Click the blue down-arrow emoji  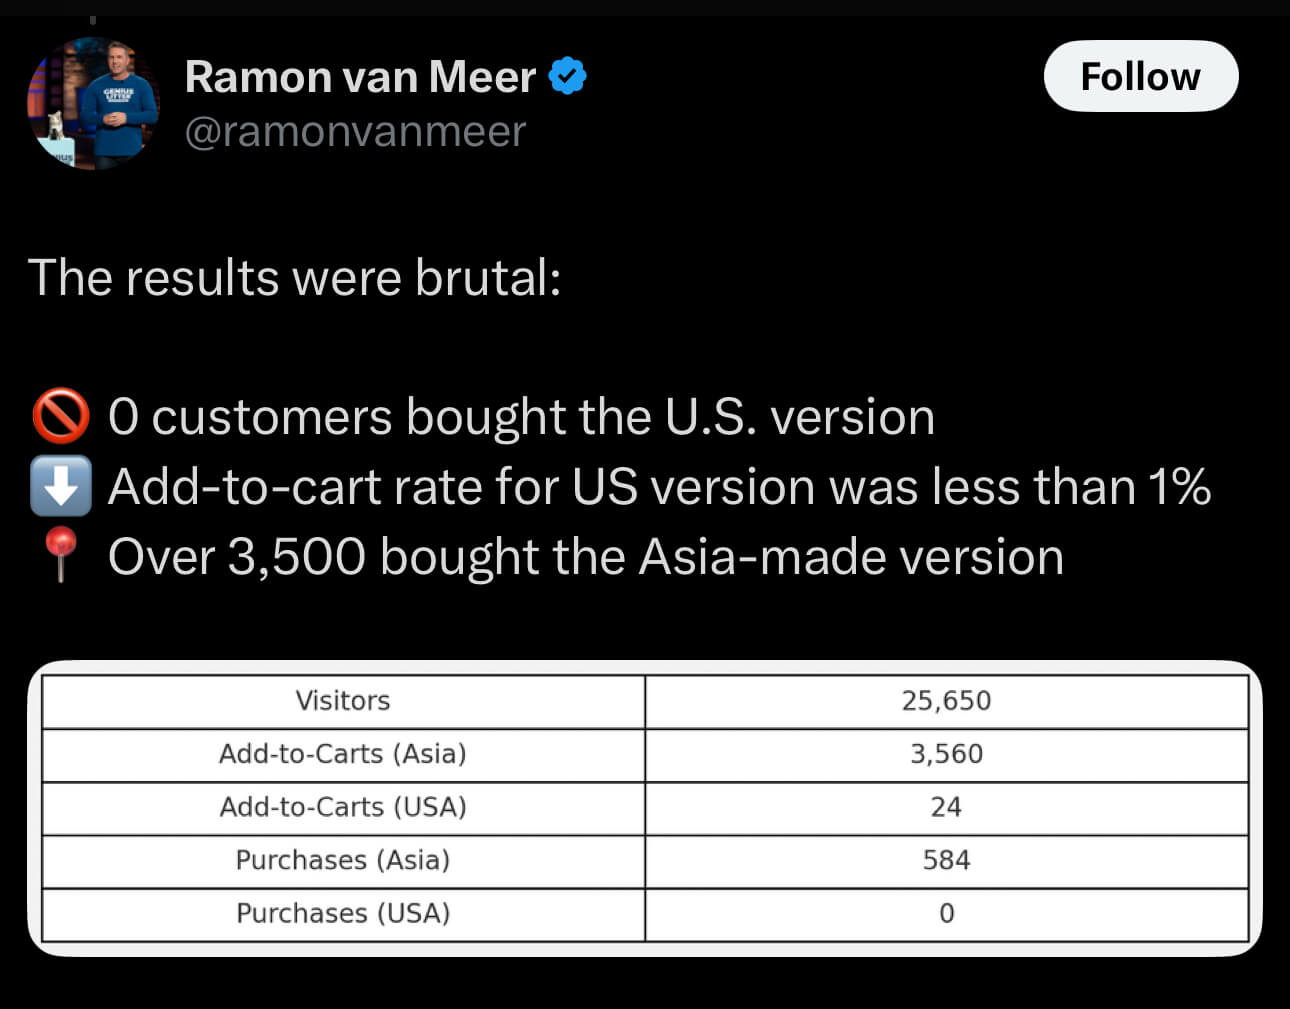[x=61, y=487]
